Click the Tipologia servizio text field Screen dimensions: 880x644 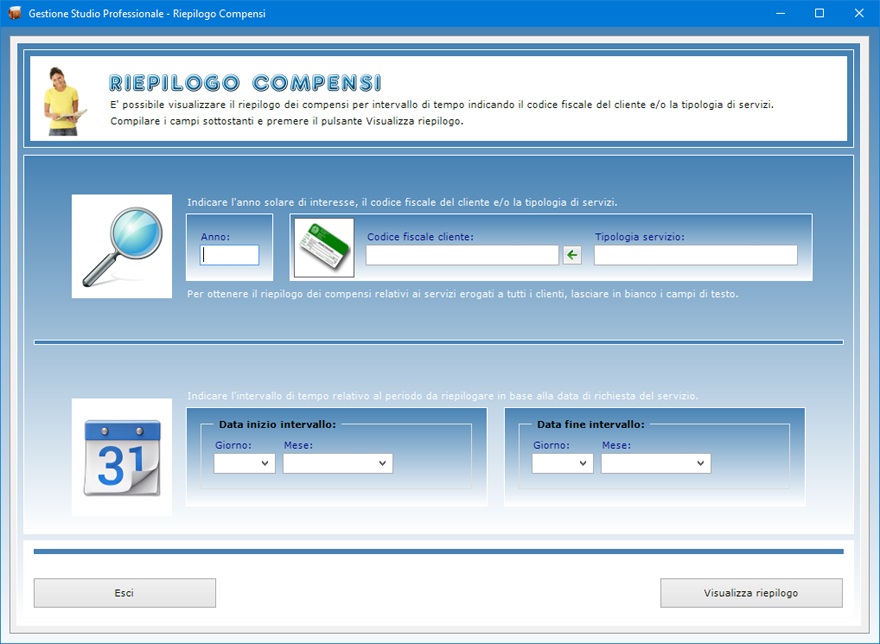(x=696, y=255)
